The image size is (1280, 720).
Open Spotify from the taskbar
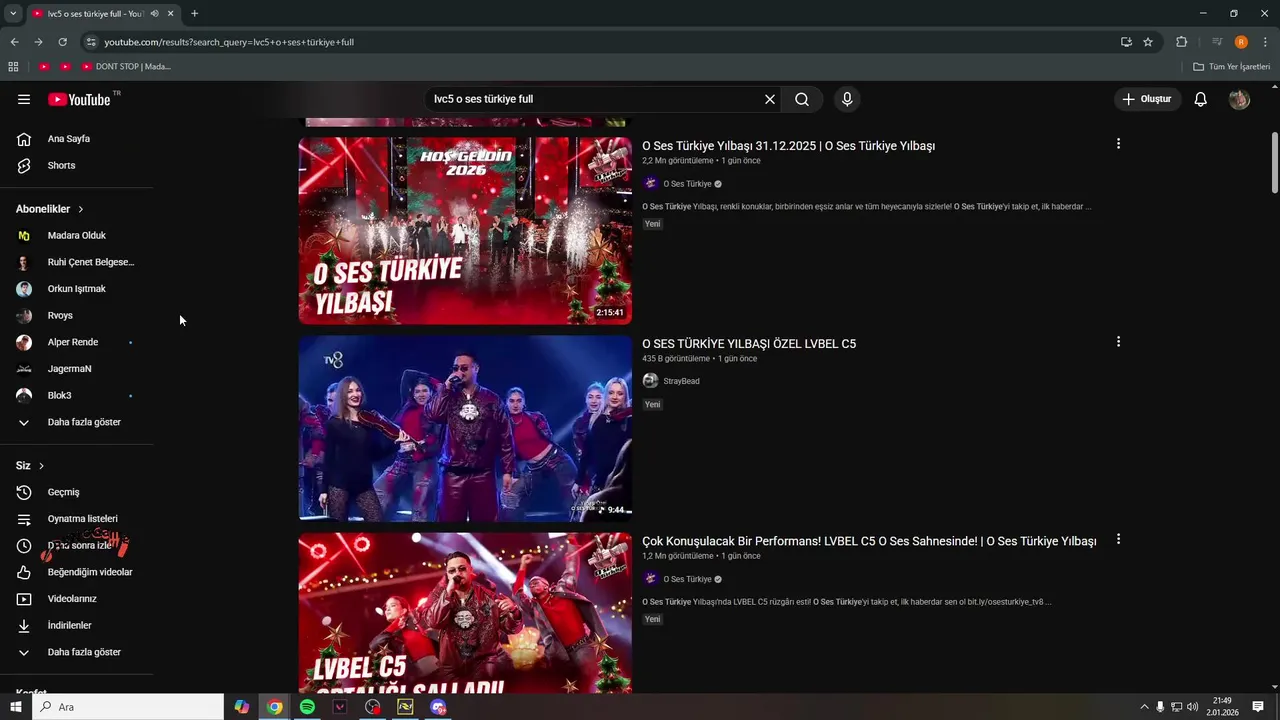tap(307, 707)
